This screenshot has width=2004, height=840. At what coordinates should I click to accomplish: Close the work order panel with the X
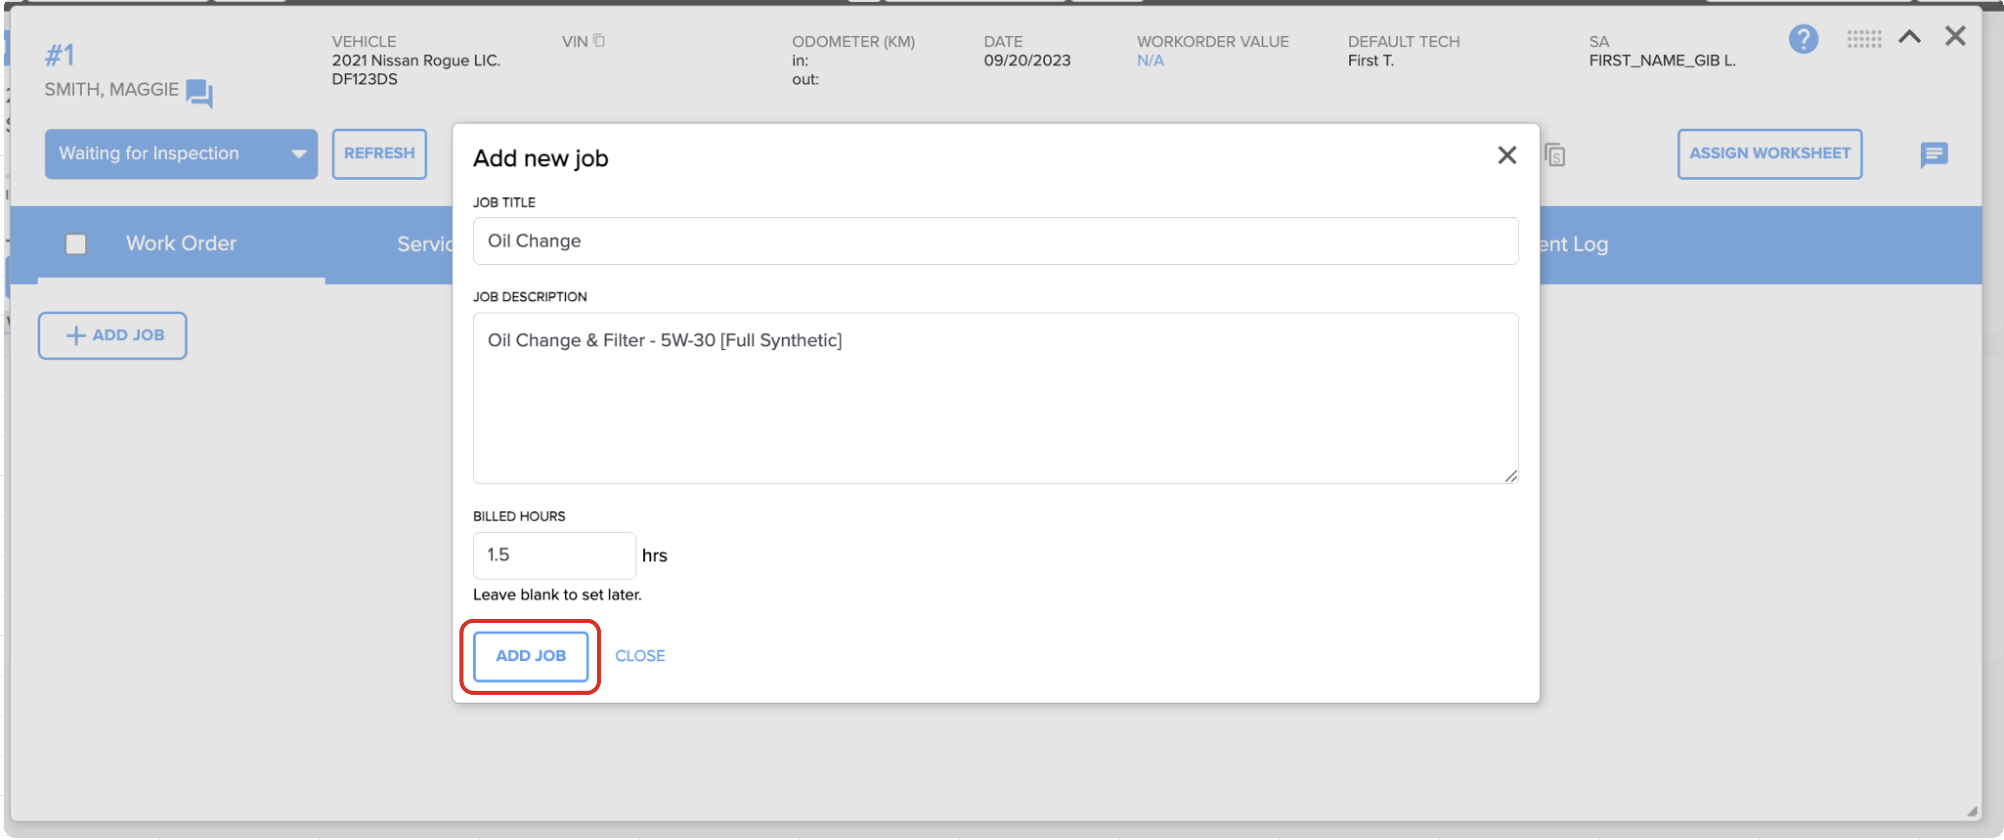pos(1955,36)
